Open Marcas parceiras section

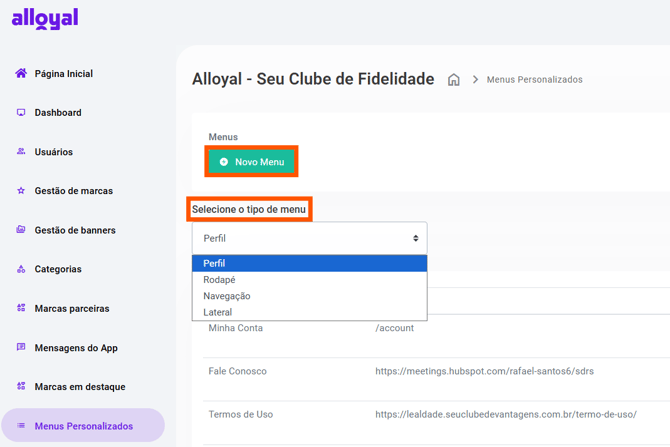[x=72, y=309]
